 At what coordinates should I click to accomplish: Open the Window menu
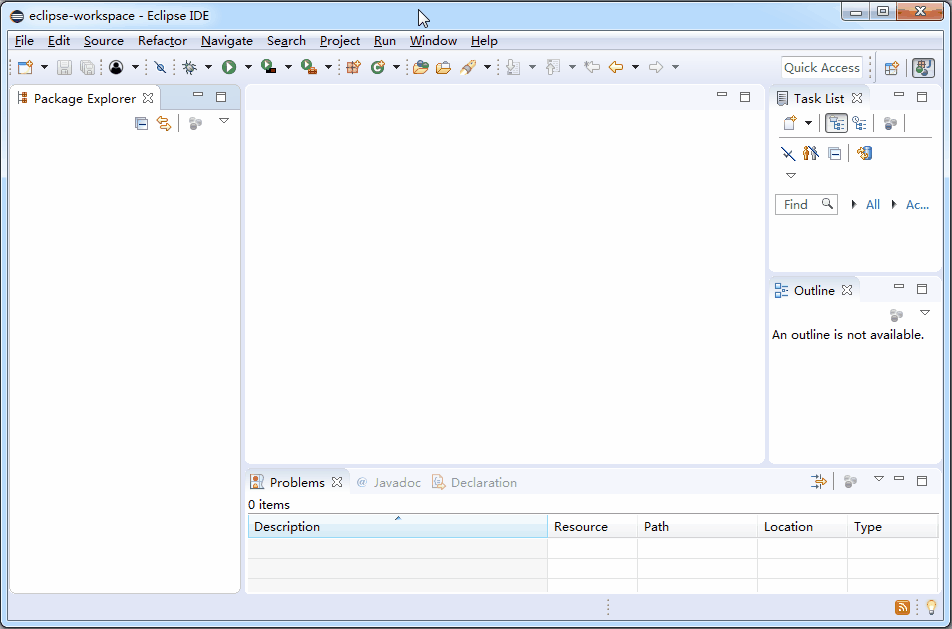(434, 41)
